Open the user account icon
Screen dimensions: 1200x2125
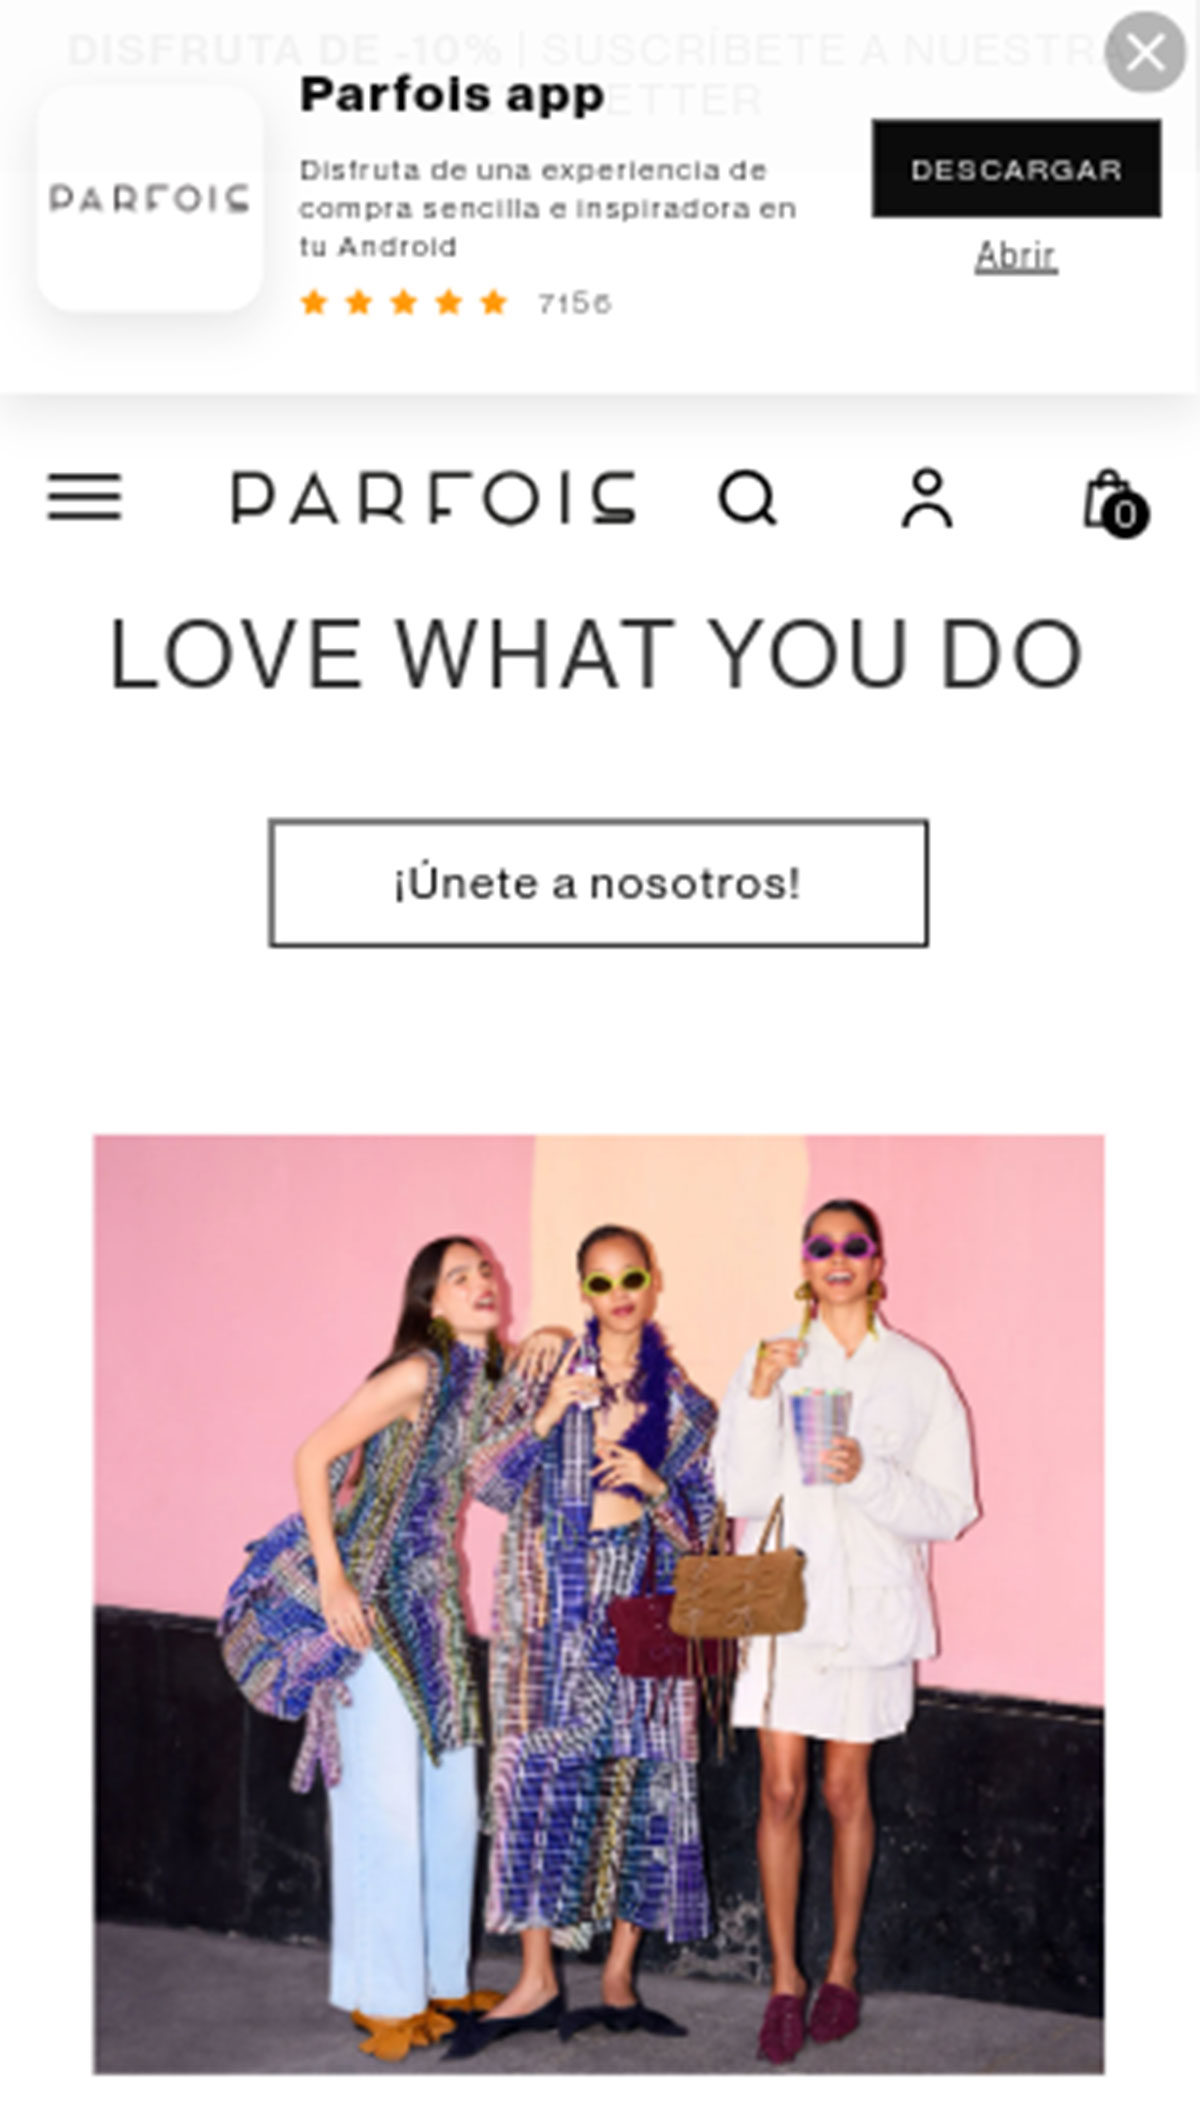coord(927,497)
